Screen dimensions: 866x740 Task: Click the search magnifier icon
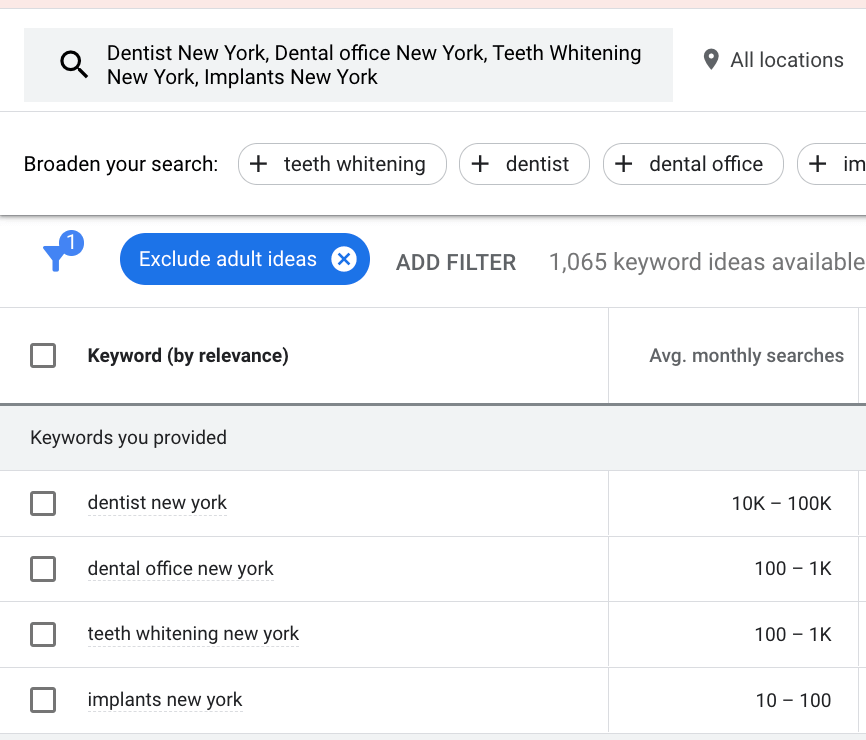click(74, 66)
